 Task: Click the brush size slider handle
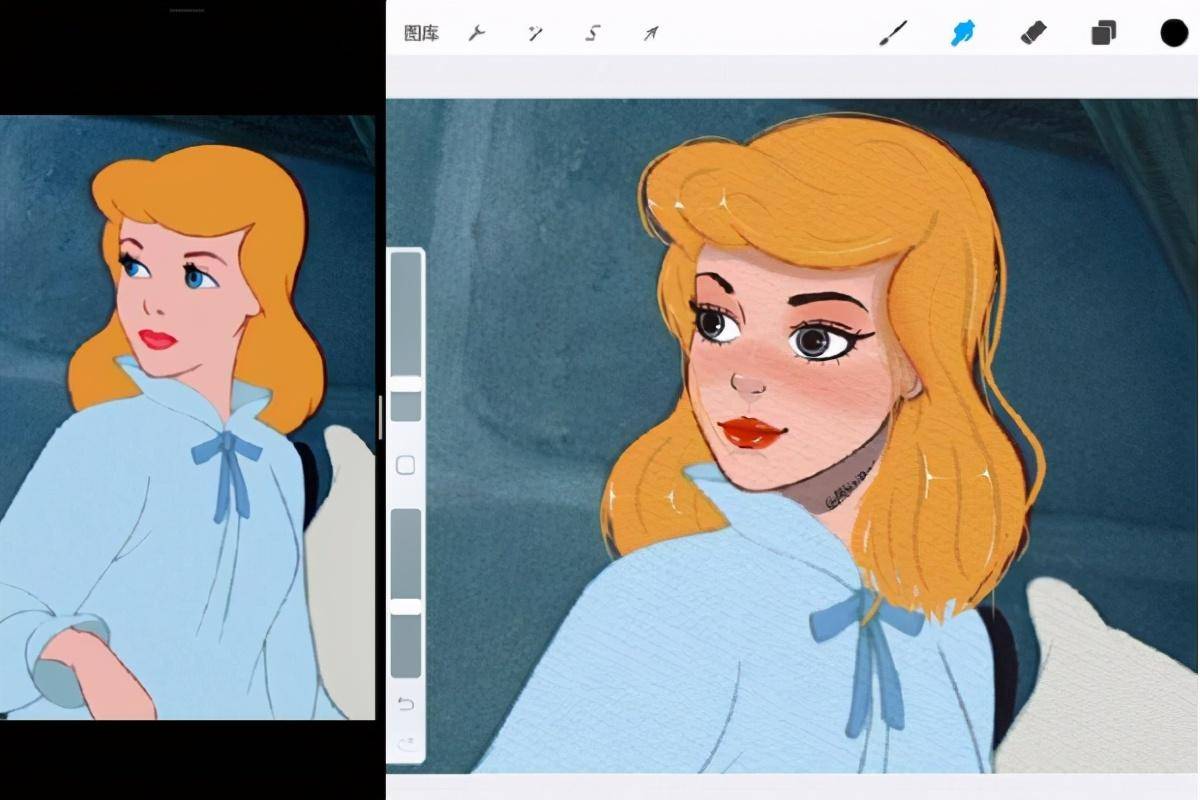(x=405, y=384)
